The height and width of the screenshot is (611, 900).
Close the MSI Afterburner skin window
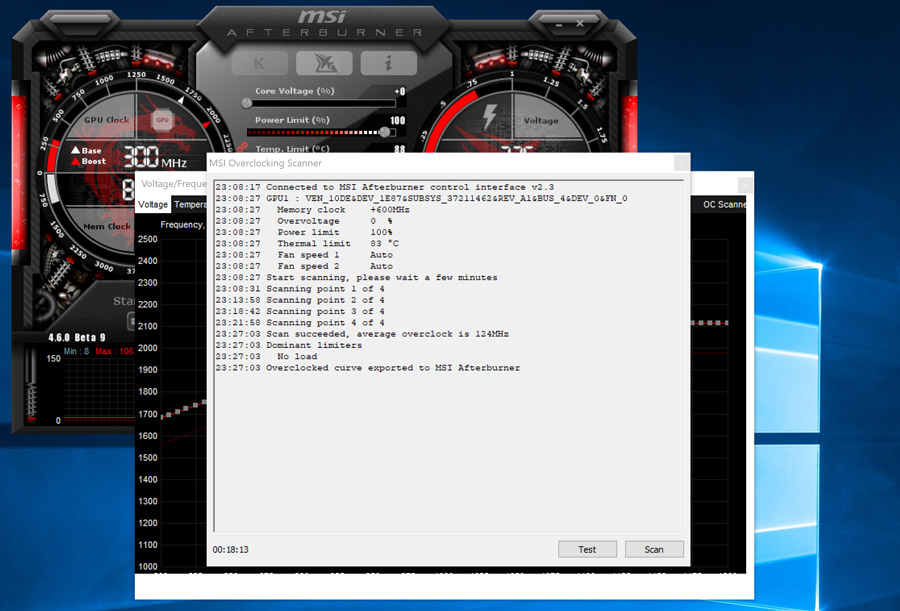[577, 20]
